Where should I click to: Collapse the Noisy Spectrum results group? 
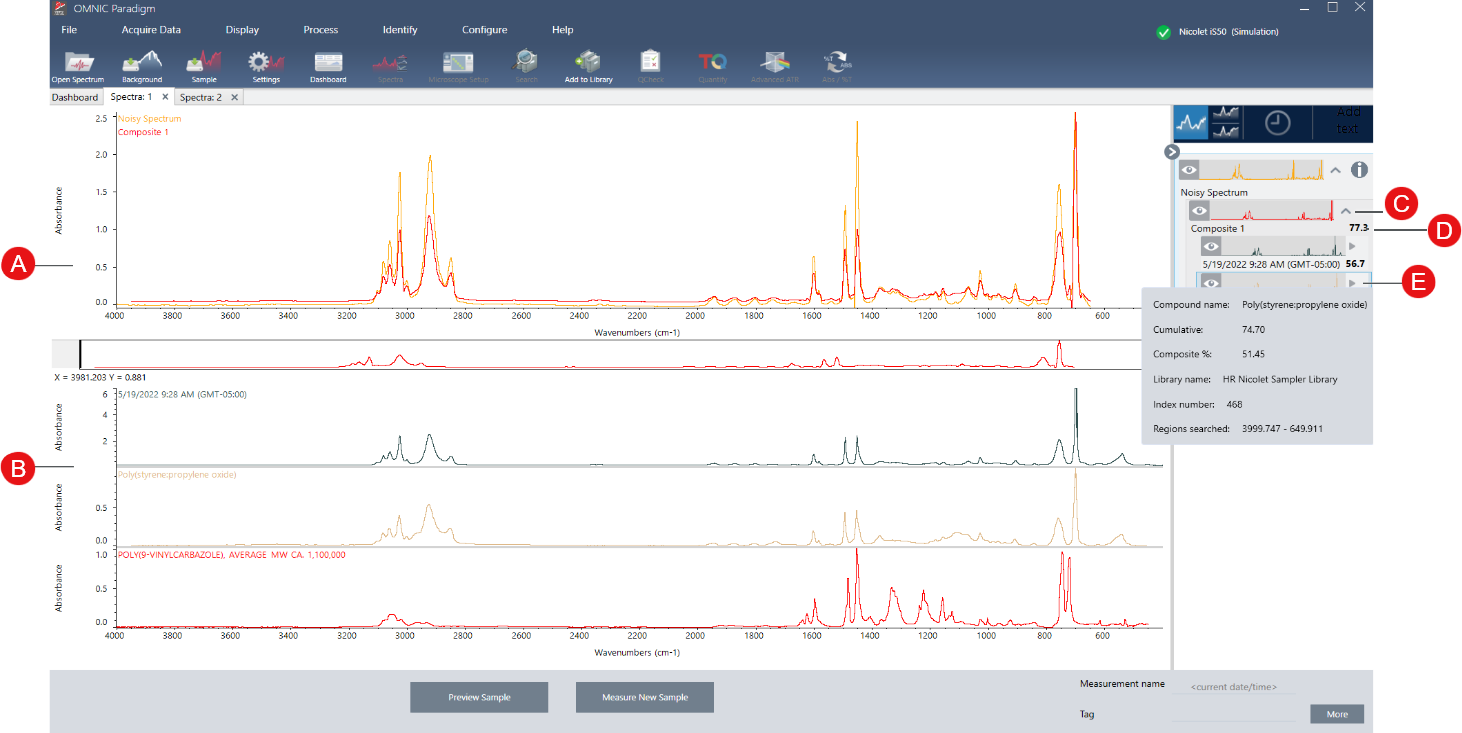[1336, 170]
